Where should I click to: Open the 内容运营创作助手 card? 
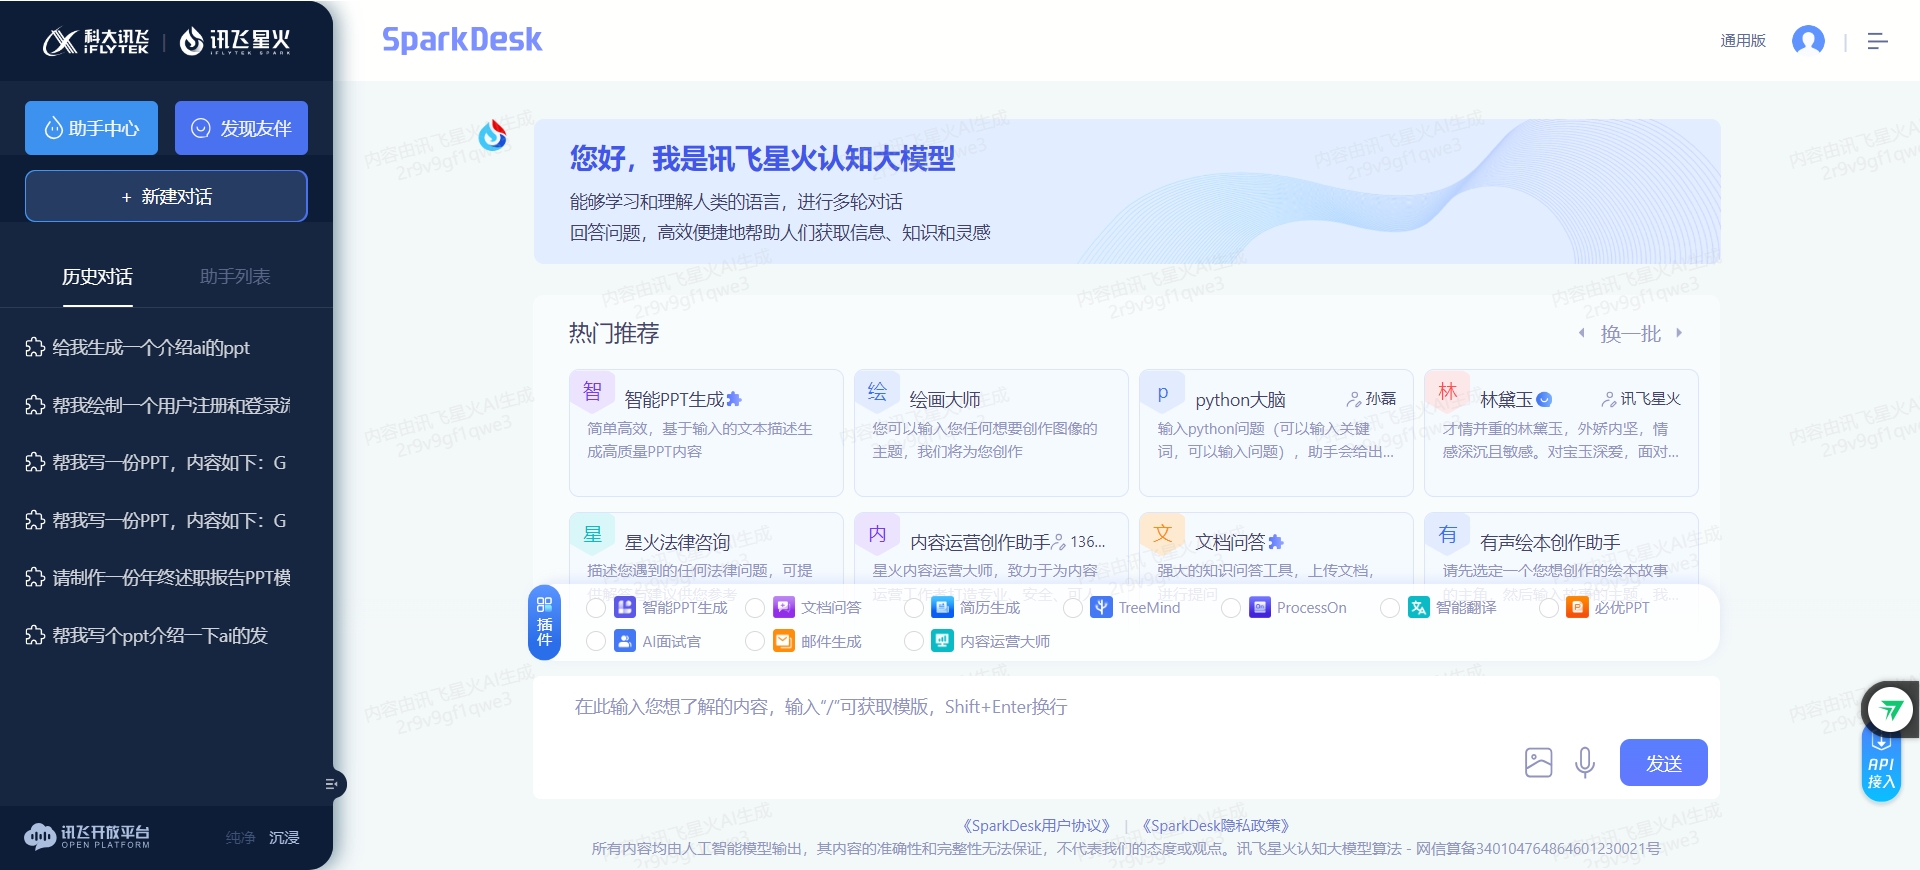(991, 548)
